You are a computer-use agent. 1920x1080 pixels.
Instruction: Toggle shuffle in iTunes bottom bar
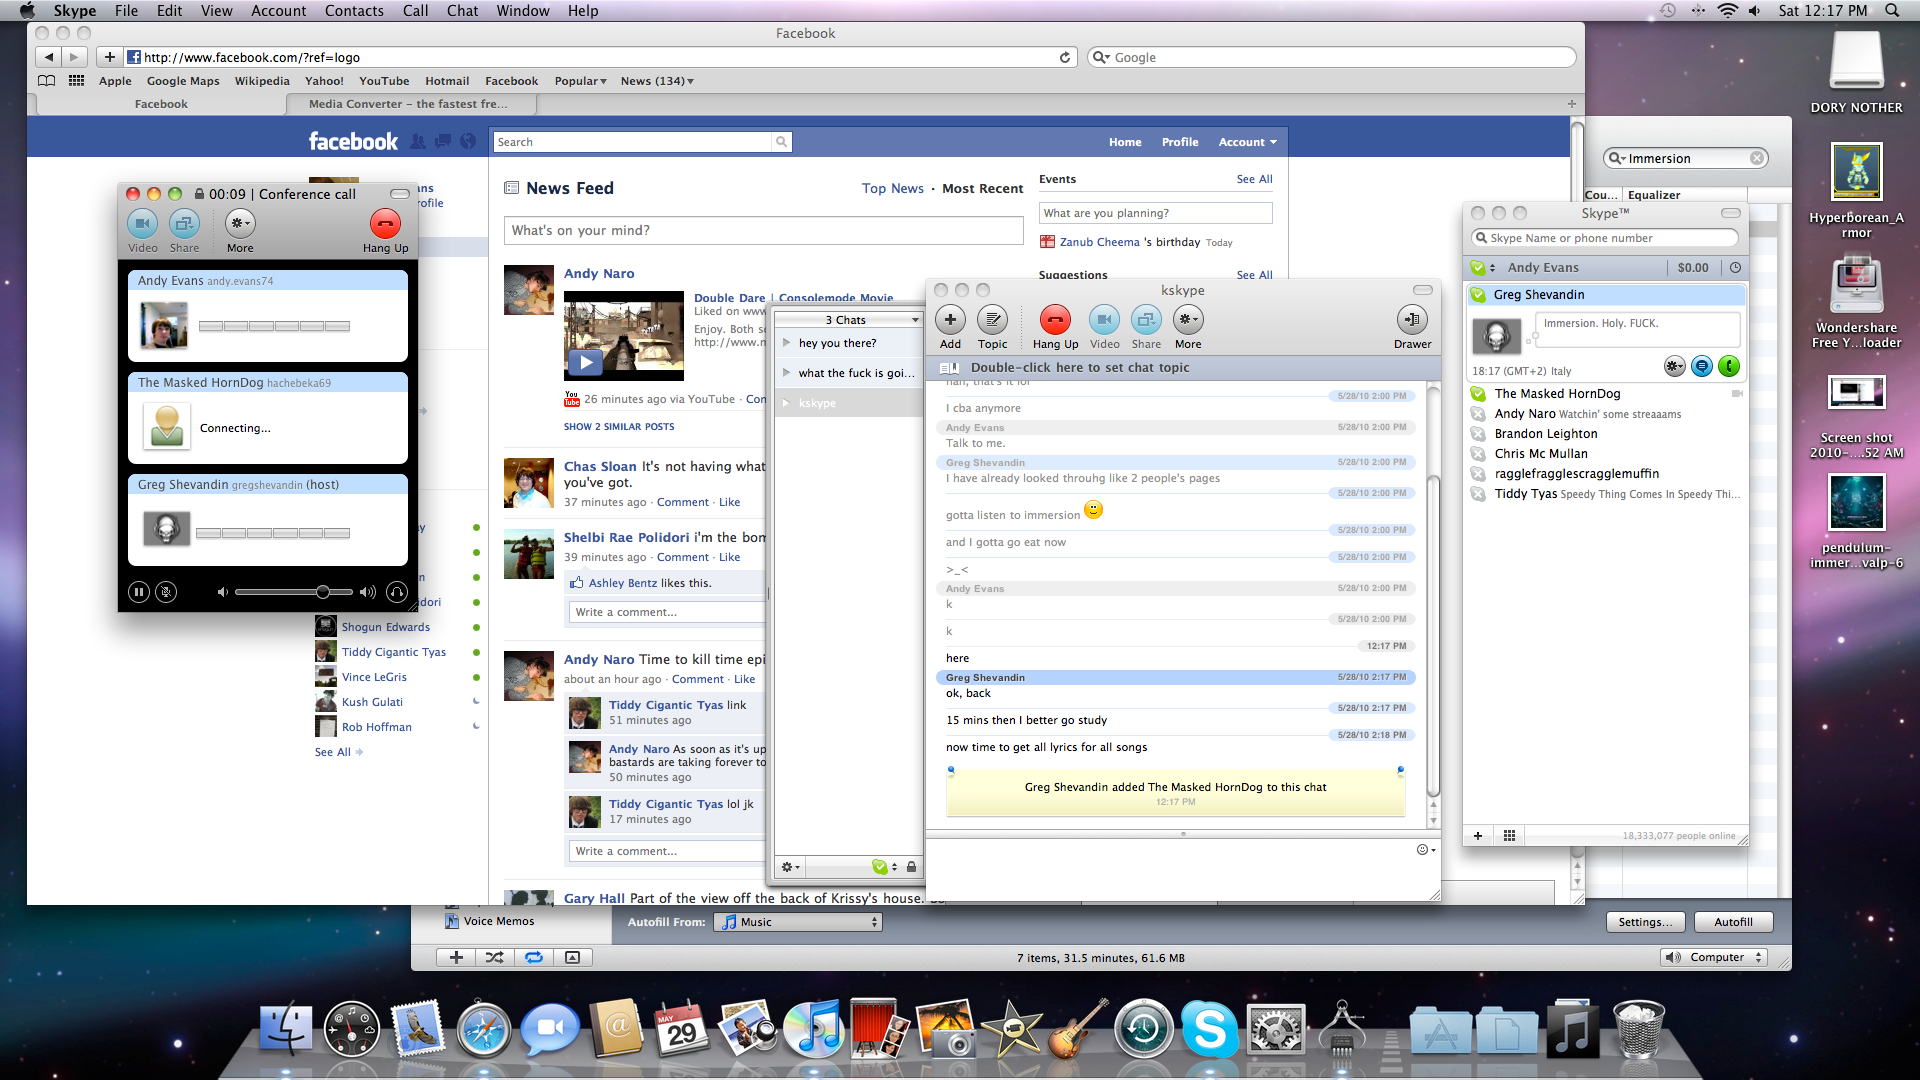coord(495,958)
